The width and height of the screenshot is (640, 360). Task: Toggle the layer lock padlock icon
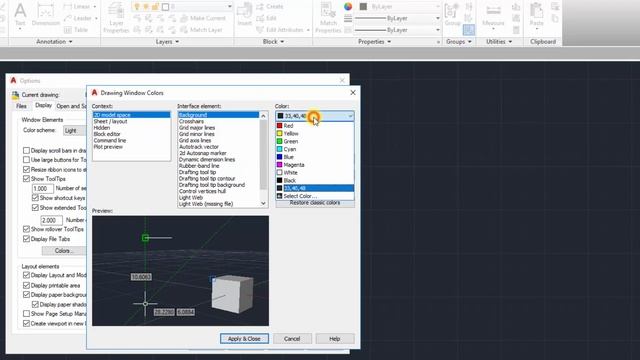tap(156, 7)
